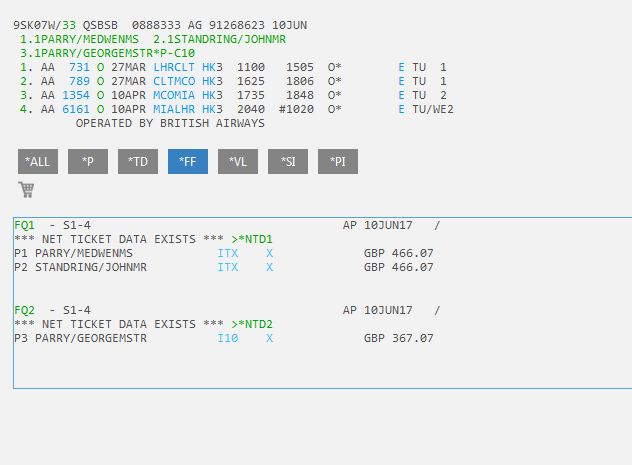Open the >*NTD1 net ticket data link
Image resolution: width=632 pixels, height=465 pixels.
252,239
